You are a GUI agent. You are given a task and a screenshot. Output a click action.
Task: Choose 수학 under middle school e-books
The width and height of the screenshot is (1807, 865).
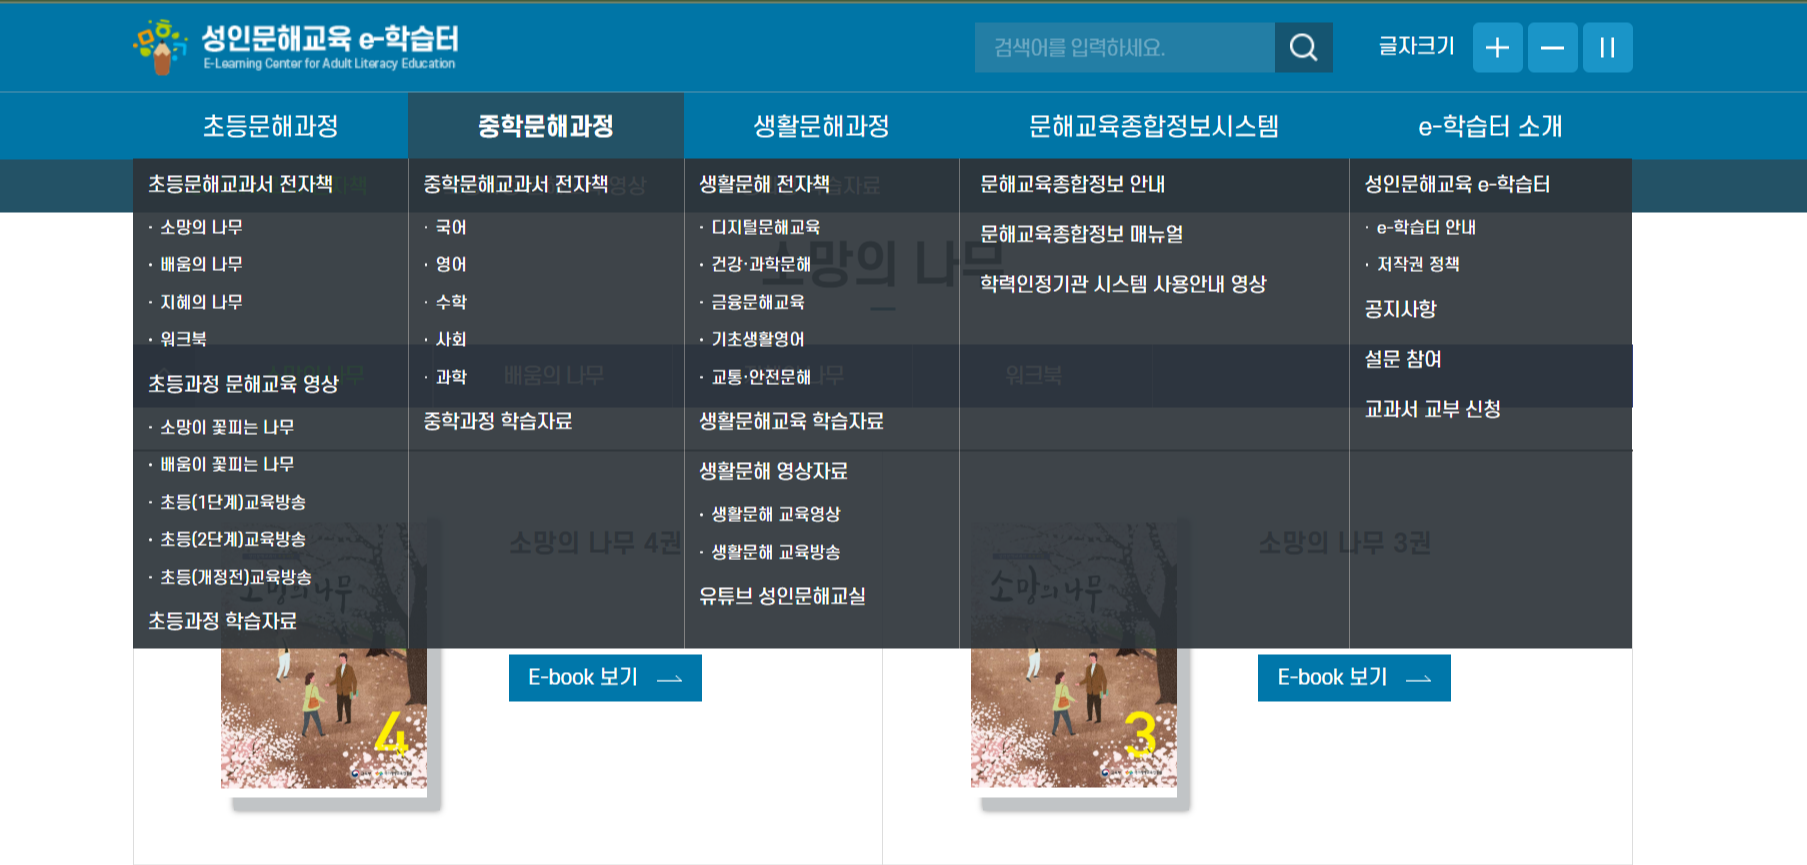click(451, 302)
